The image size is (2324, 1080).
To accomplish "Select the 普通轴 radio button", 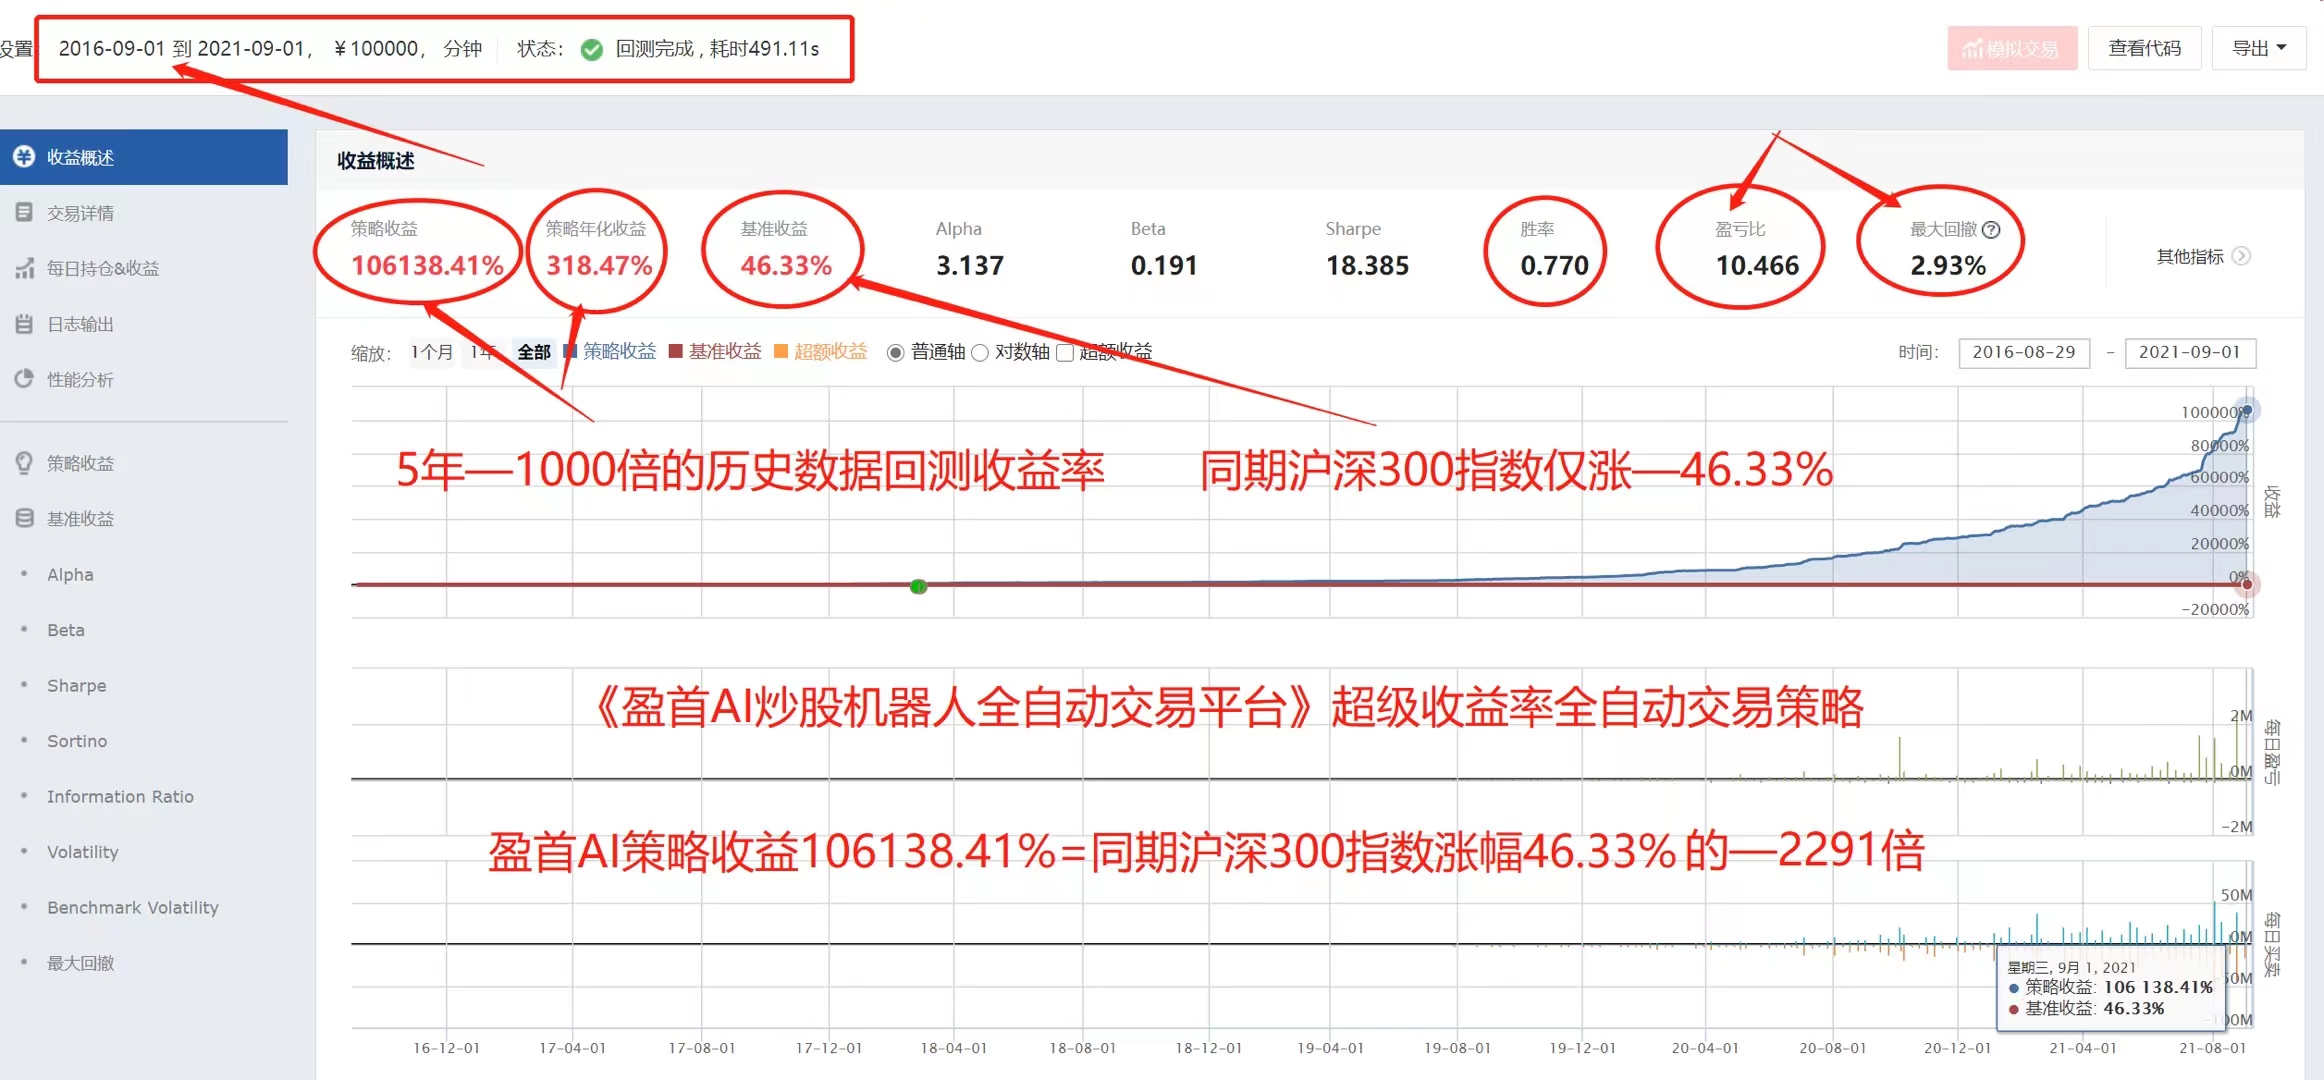I will [x=896, y=352].
